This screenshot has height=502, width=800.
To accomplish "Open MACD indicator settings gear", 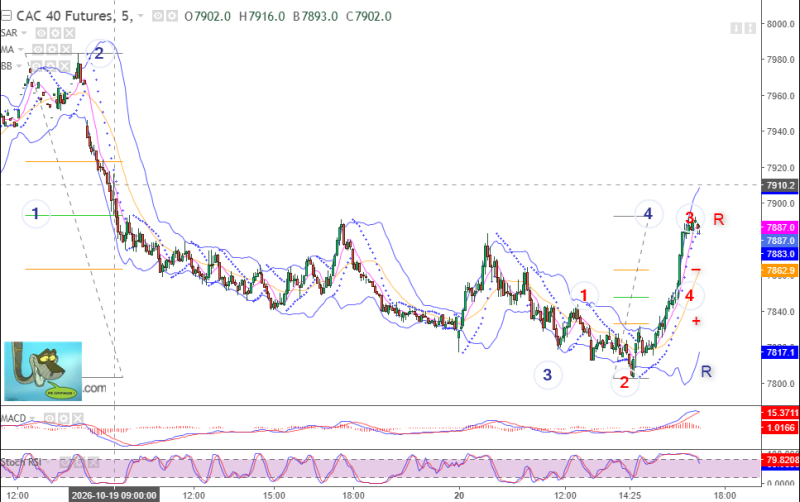I will point(63,418).
